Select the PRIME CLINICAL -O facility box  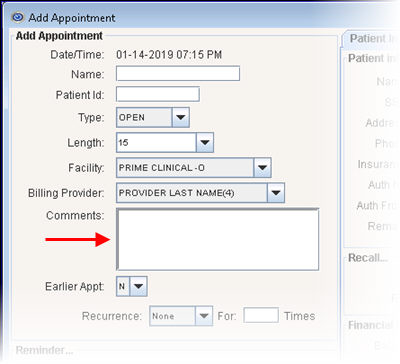[185, 168]
